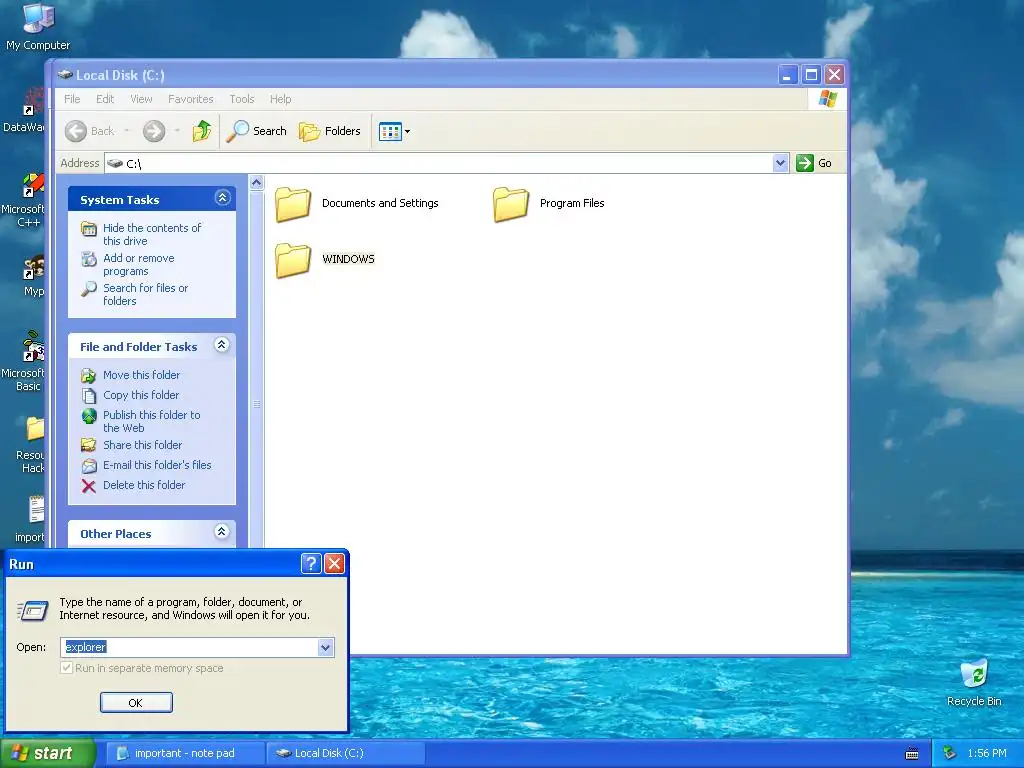
Task: Click the Search magnifier toolbar button
Action: pyautogui.click(x=257, y=131)
